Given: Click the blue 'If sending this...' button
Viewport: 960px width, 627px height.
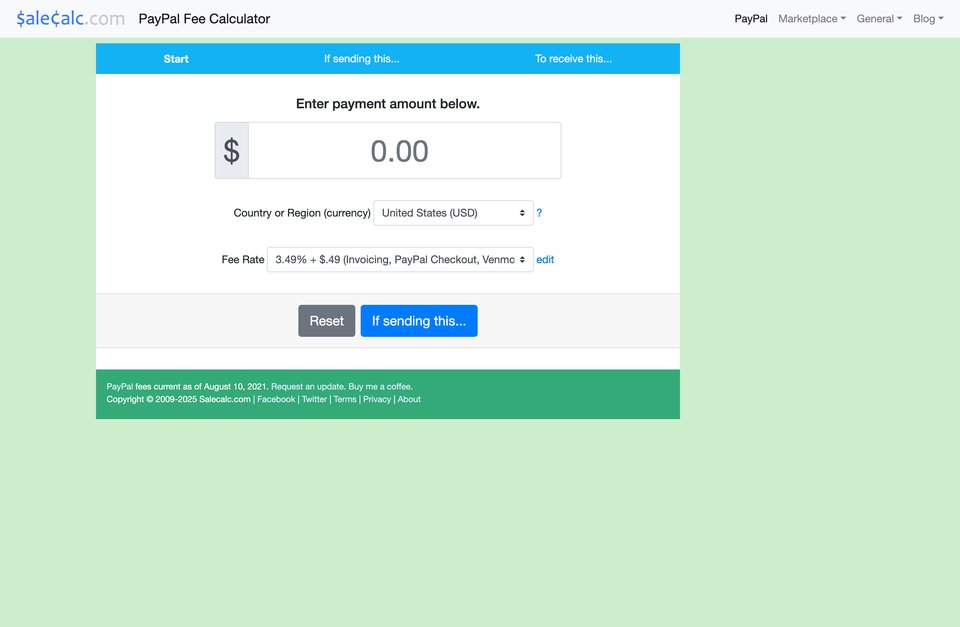Looking at the screenshot, I should point(419,321).
